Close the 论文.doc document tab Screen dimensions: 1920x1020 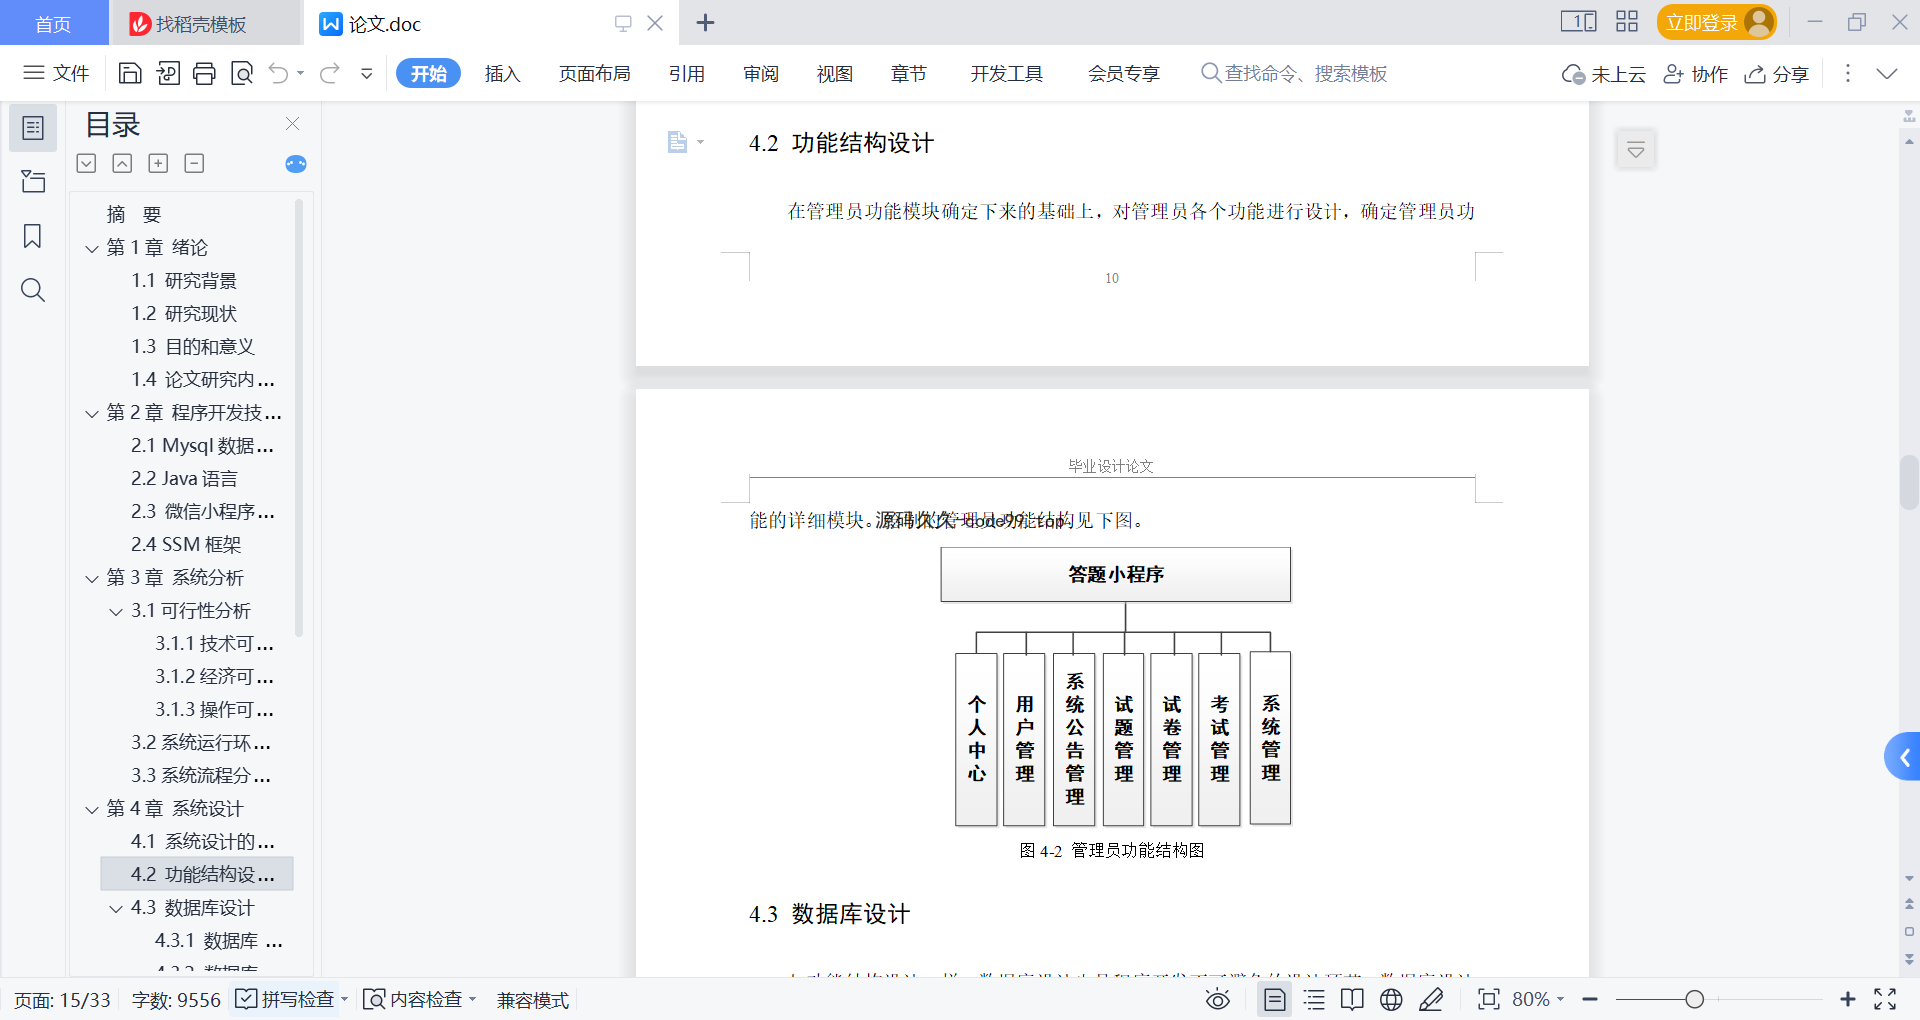(x=655, y=23)
